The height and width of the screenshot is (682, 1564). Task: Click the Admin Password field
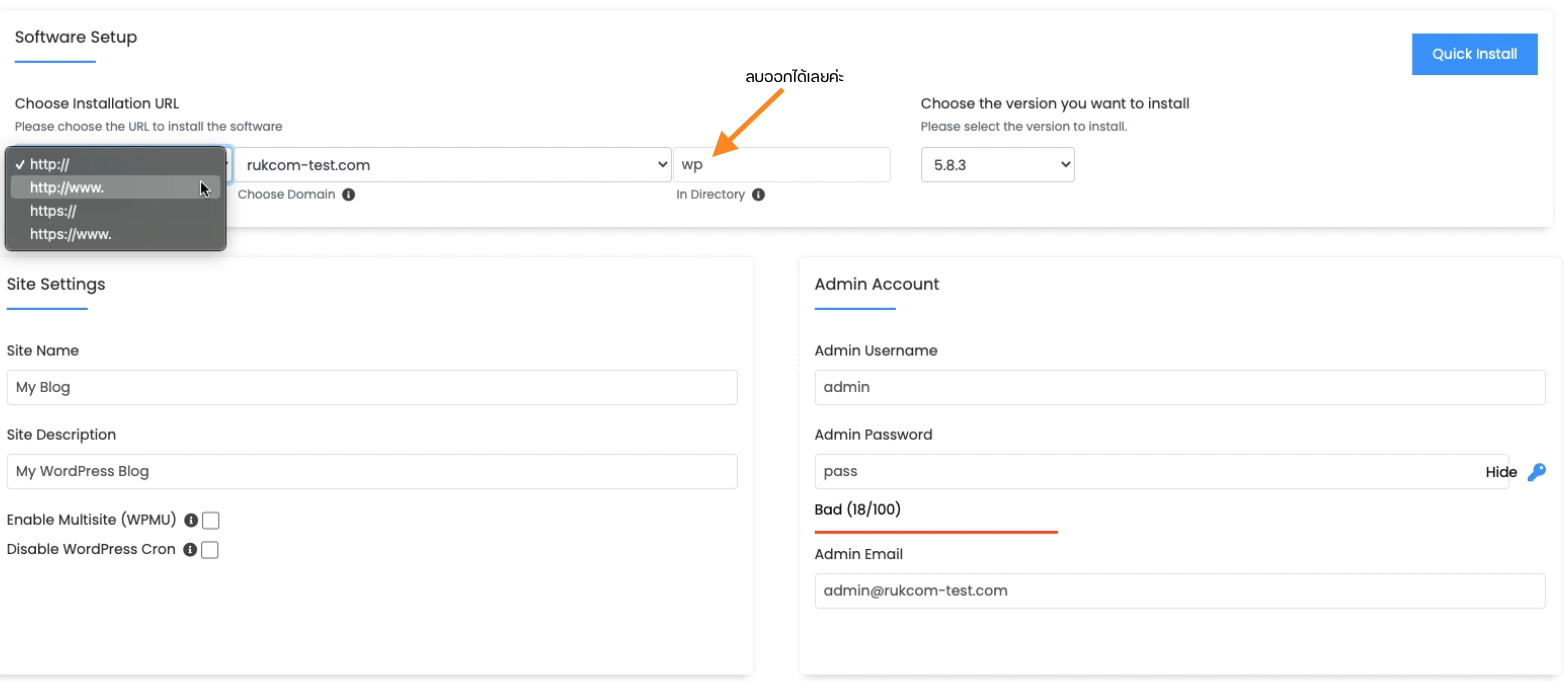[x=1162, y=471]
